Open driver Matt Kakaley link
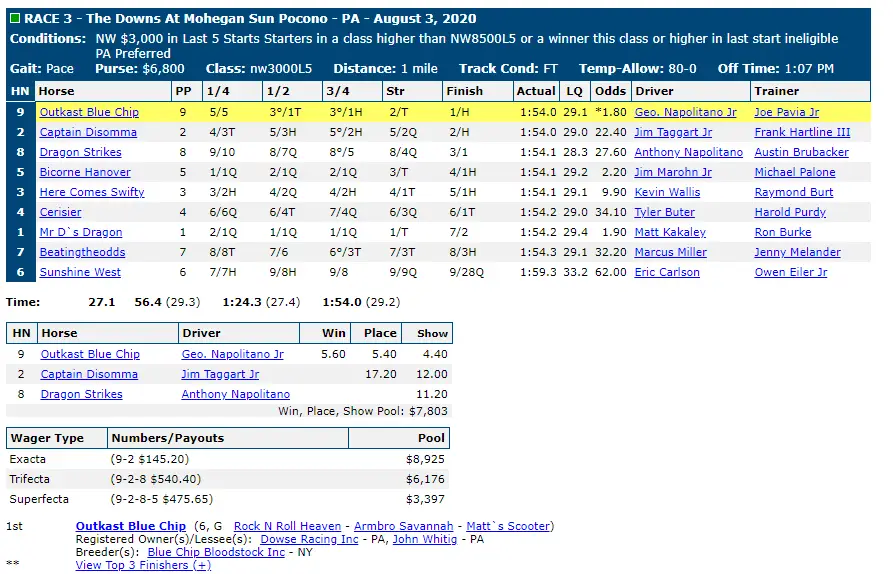 click(670, 232)
